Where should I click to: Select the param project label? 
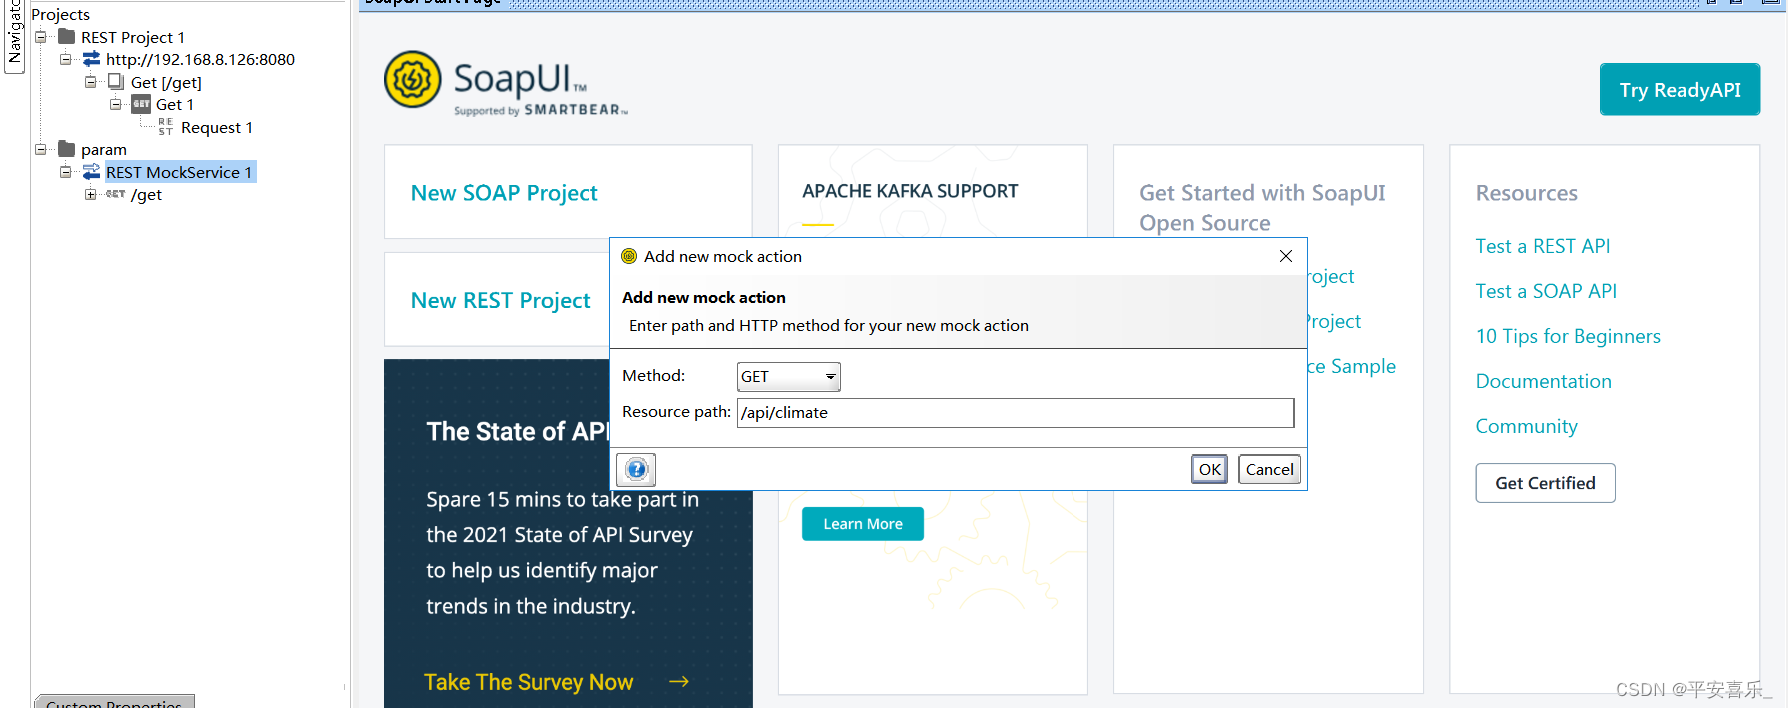104,149
